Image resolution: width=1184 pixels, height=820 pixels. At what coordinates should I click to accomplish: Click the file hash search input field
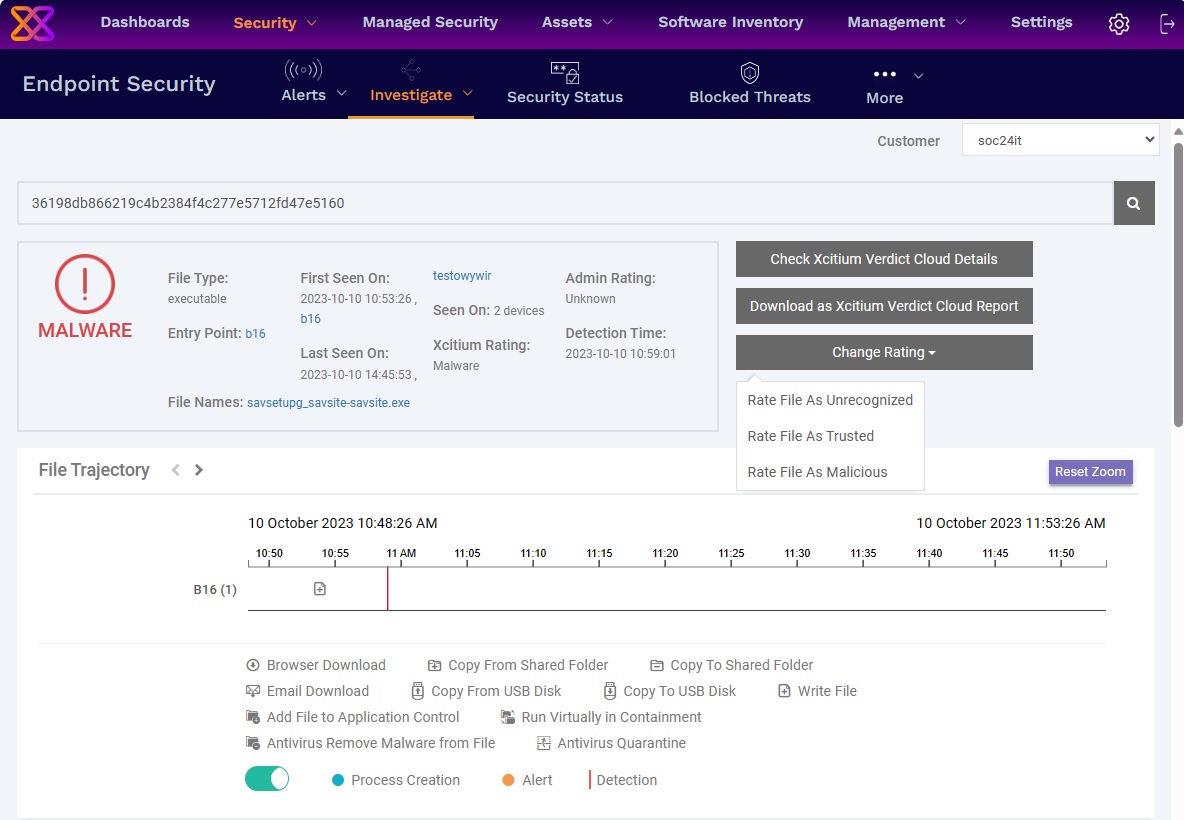point(566,202)
